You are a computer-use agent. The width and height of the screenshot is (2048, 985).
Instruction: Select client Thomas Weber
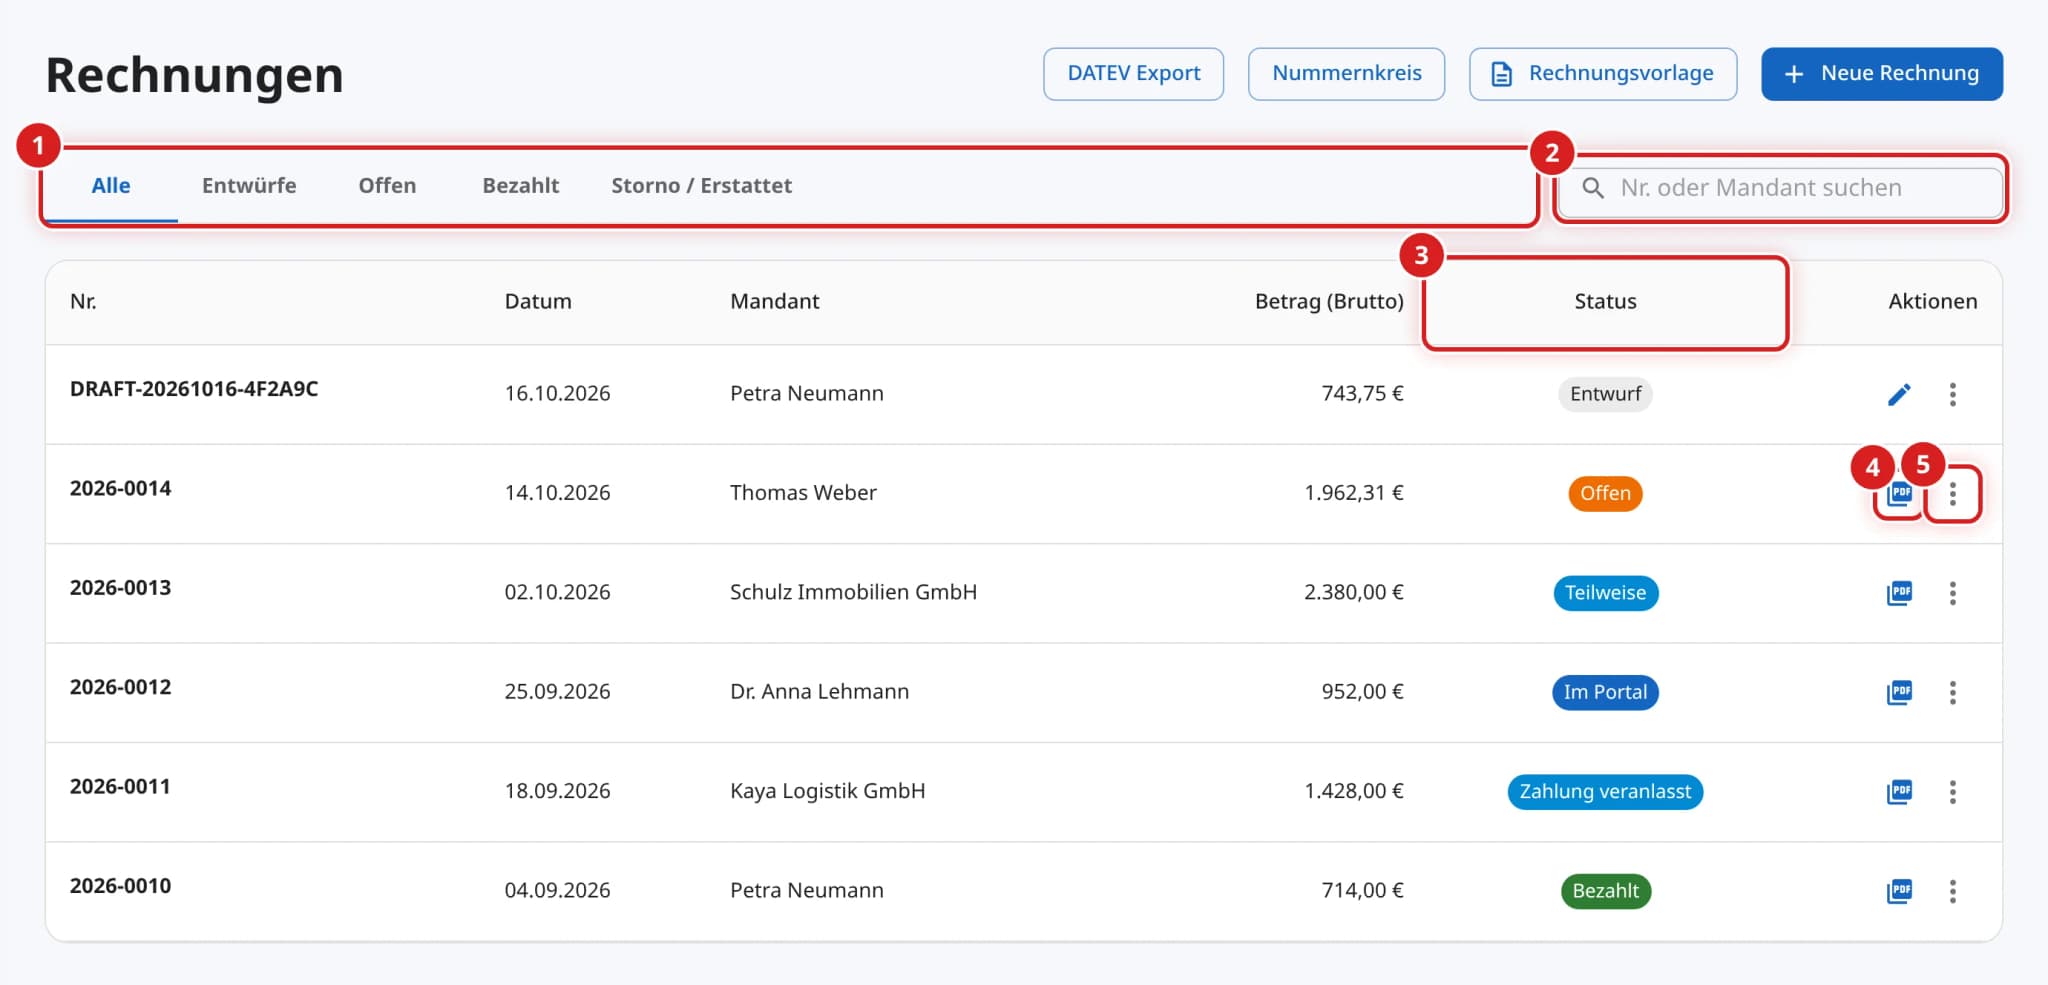(803, 493)
